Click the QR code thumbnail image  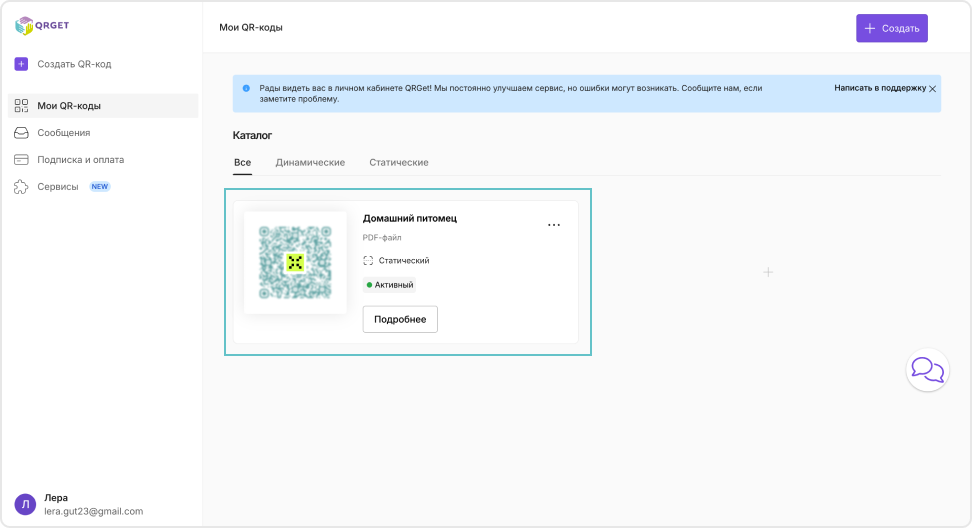coord(295,262)
